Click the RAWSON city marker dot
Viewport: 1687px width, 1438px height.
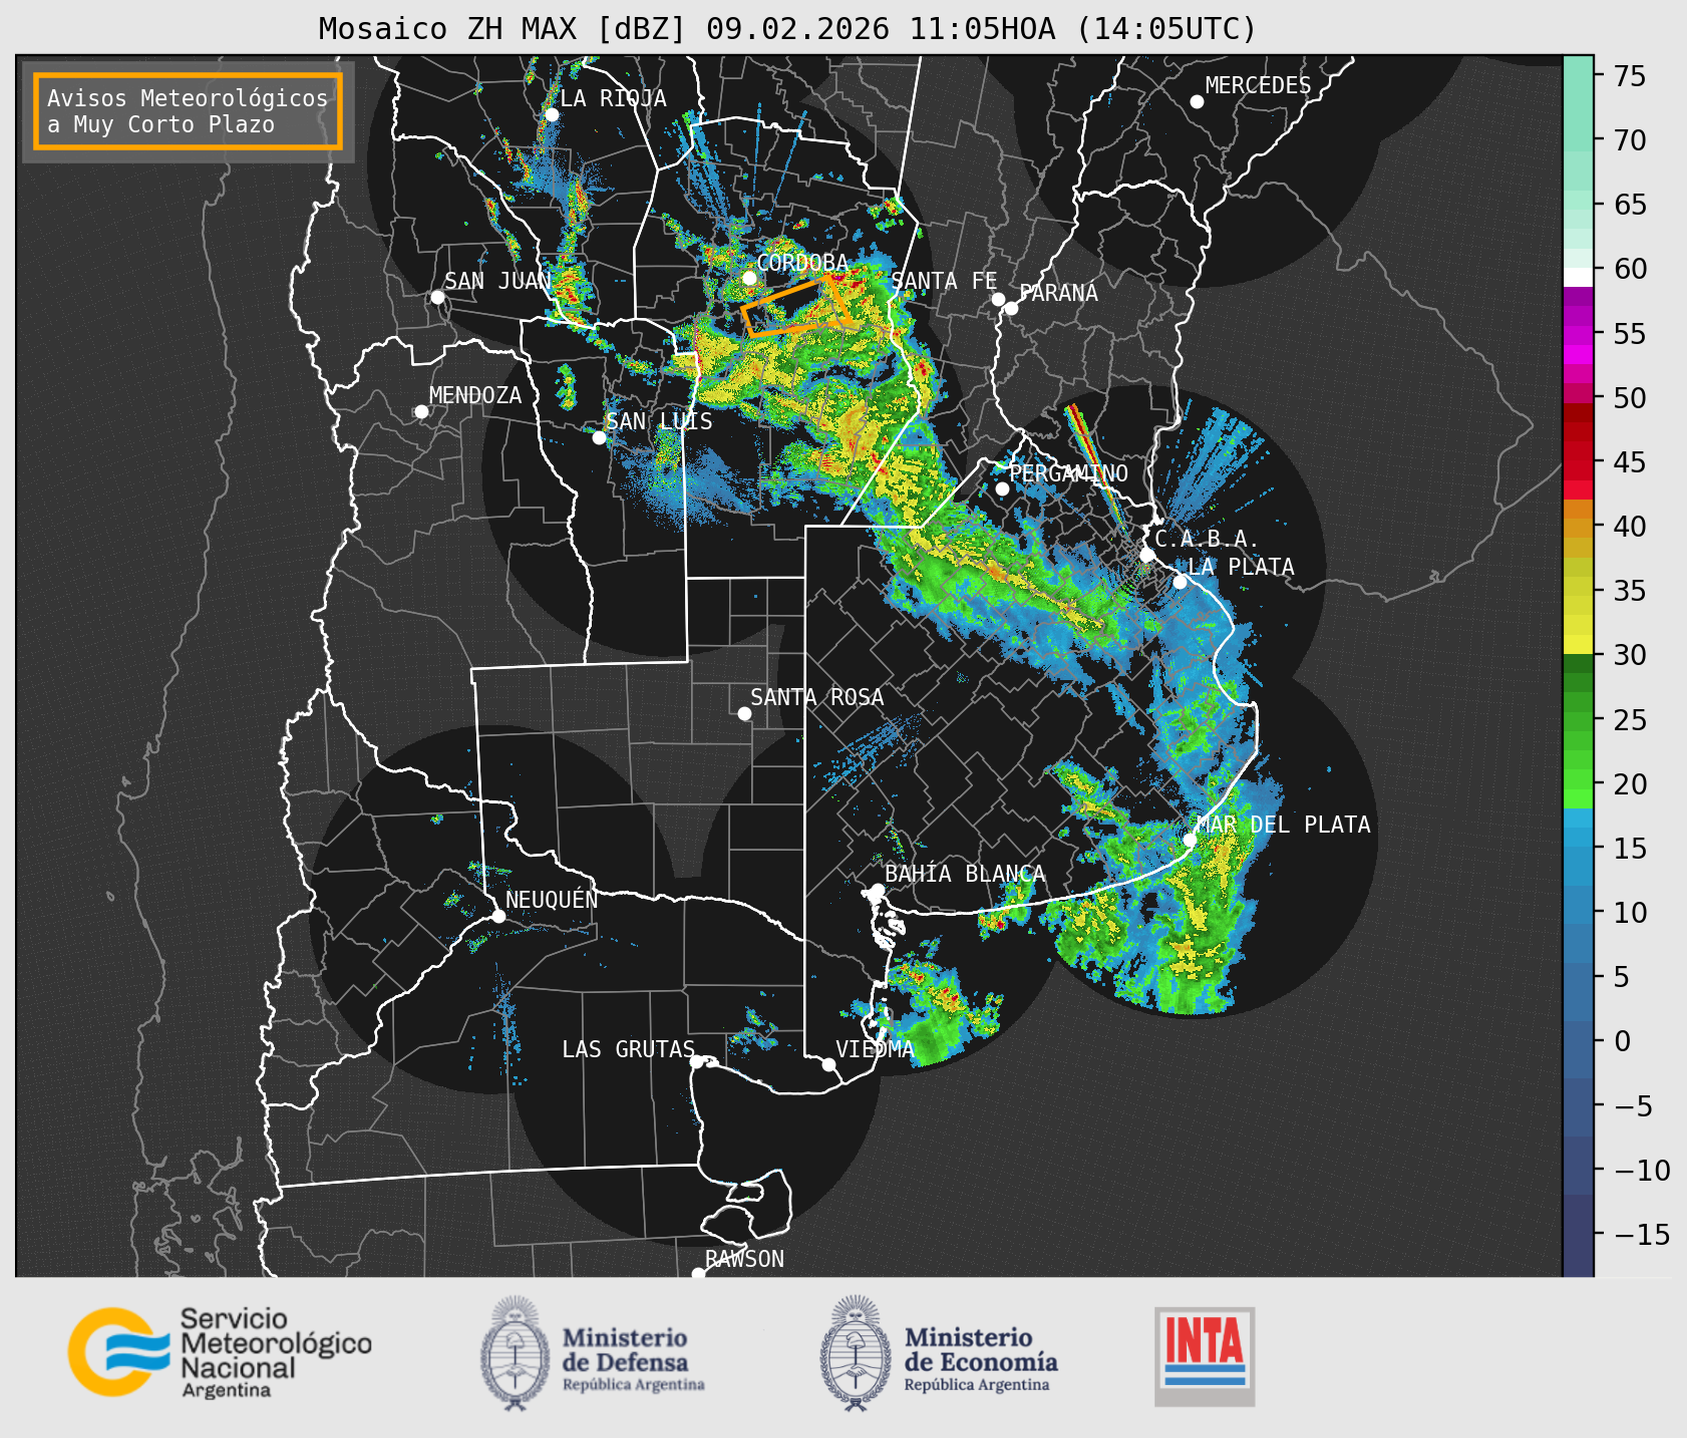pos(698,1273)
